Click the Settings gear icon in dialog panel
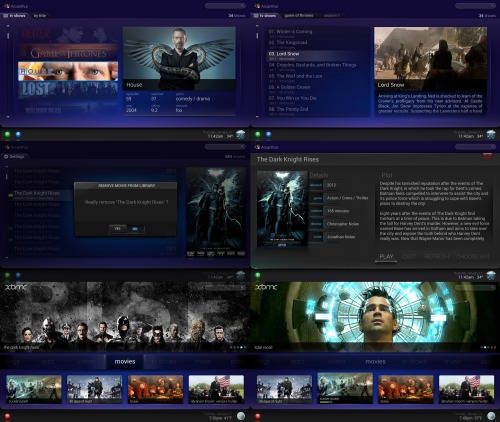Screen dimensions: 500x422 pos(6,156)
